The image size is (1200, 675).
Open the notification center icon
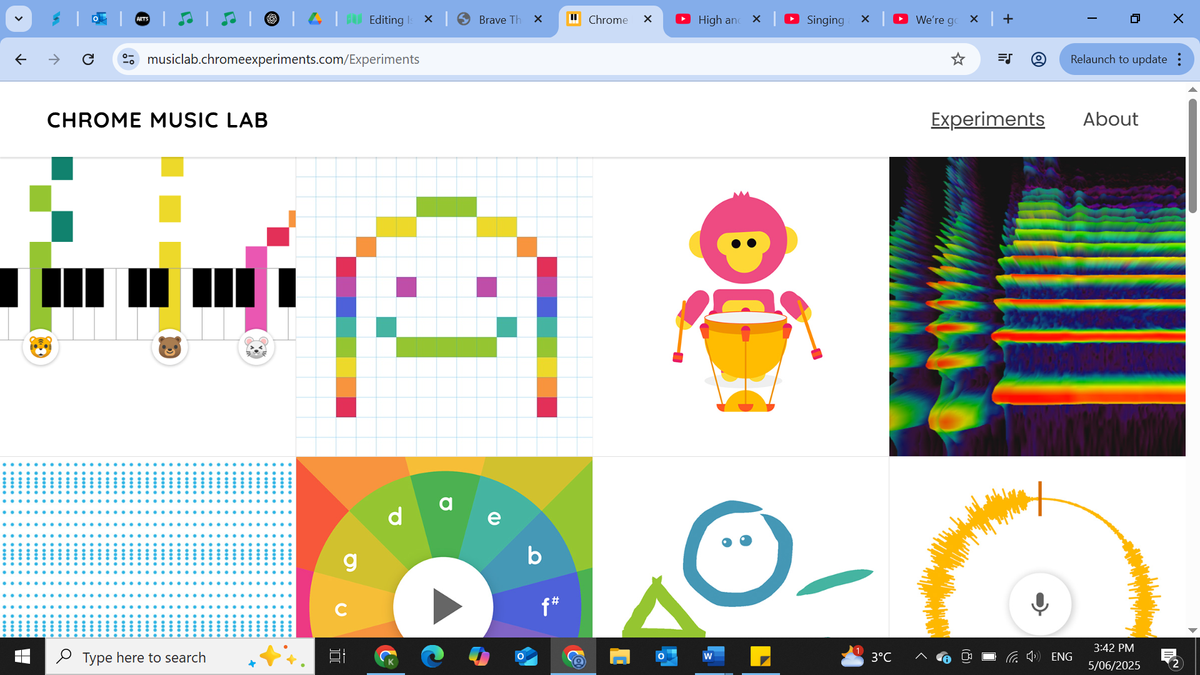point(1169,657)
